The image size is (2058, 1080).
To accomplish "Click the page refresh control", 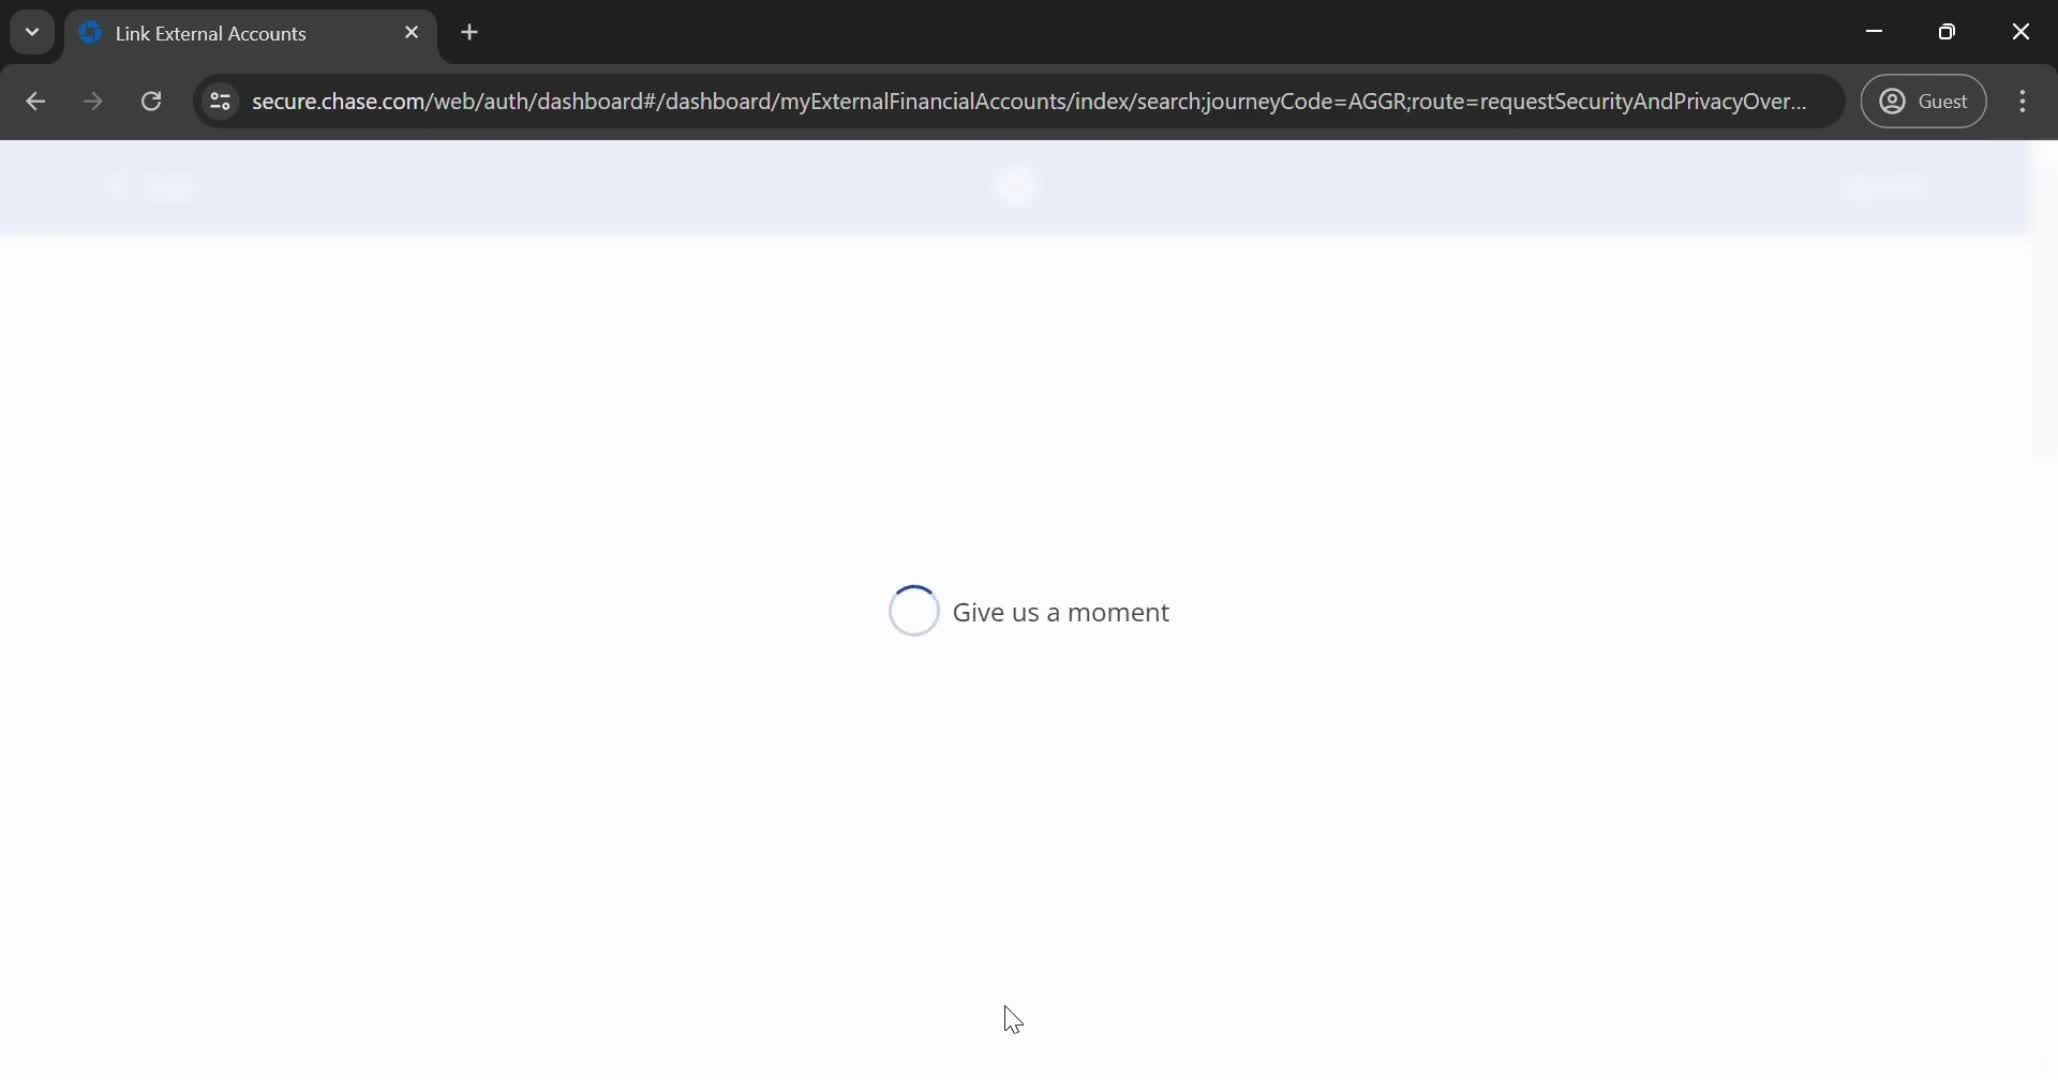I will tap(150, 101).
